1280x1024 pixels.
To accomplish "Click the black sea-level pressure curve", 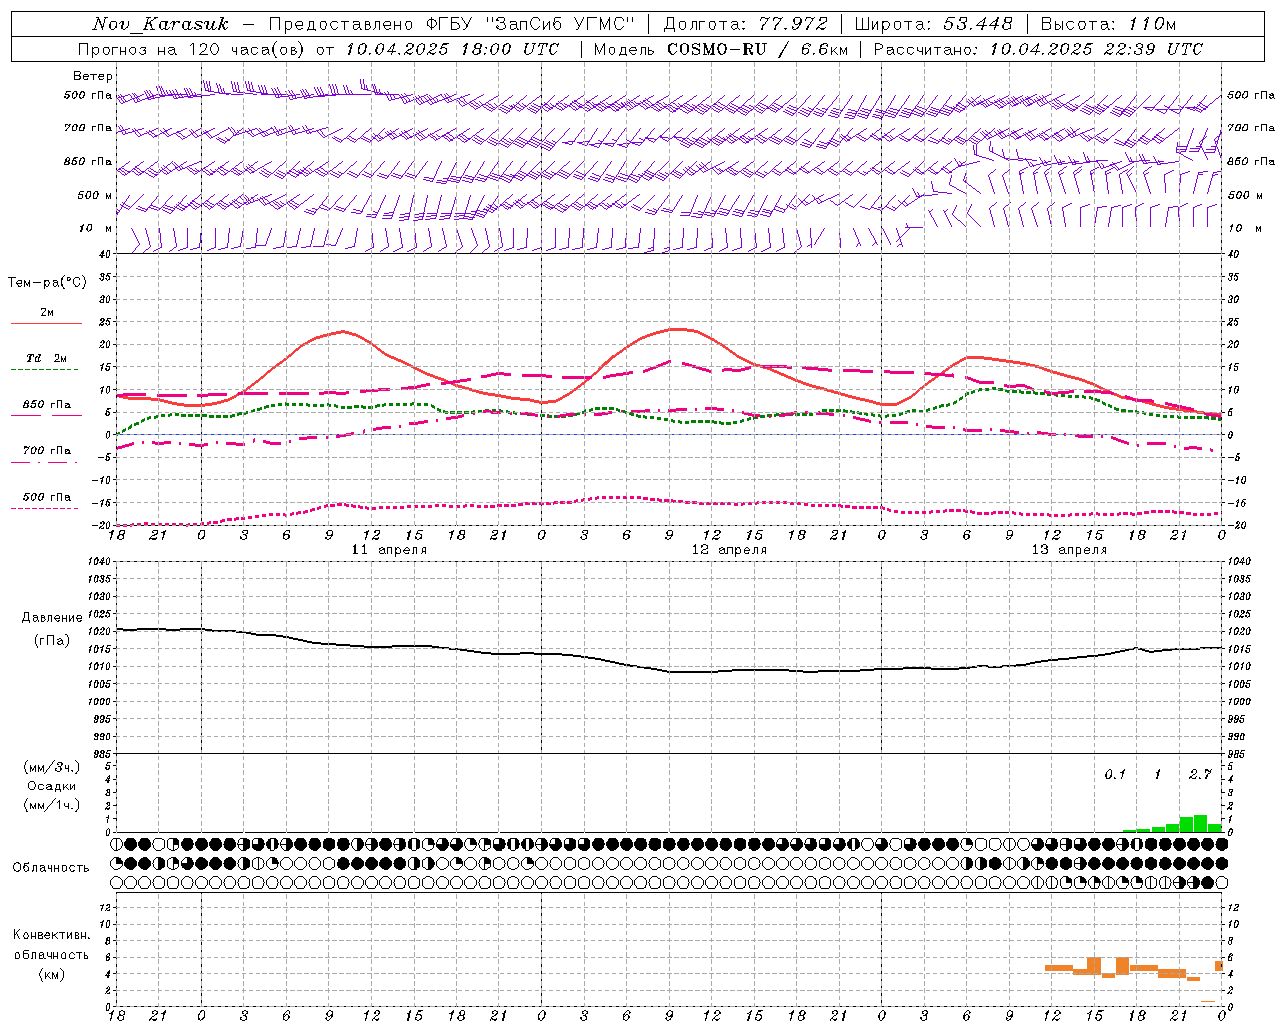I will coord(669,671).
